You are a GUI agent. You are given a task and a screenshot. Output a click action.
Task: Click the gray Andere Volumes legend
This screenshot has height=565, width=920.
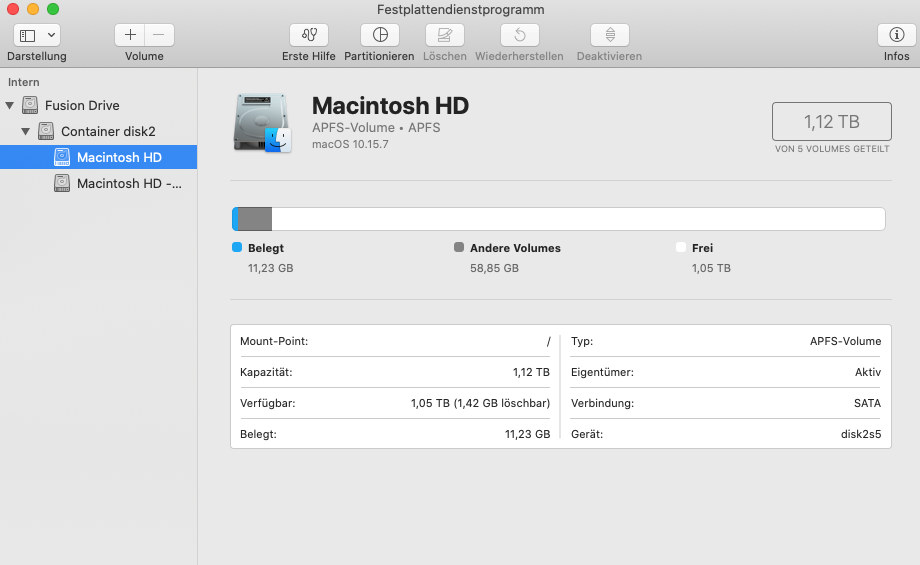[459, 248]
